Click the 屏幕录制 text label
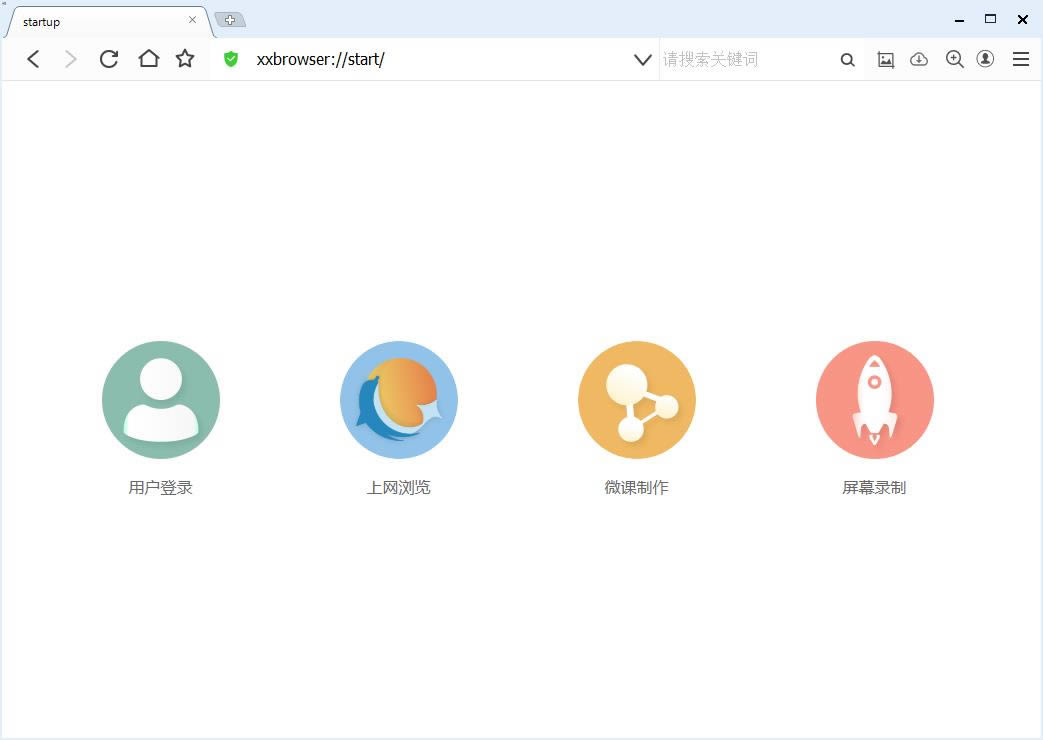 (x=874, y=488)
